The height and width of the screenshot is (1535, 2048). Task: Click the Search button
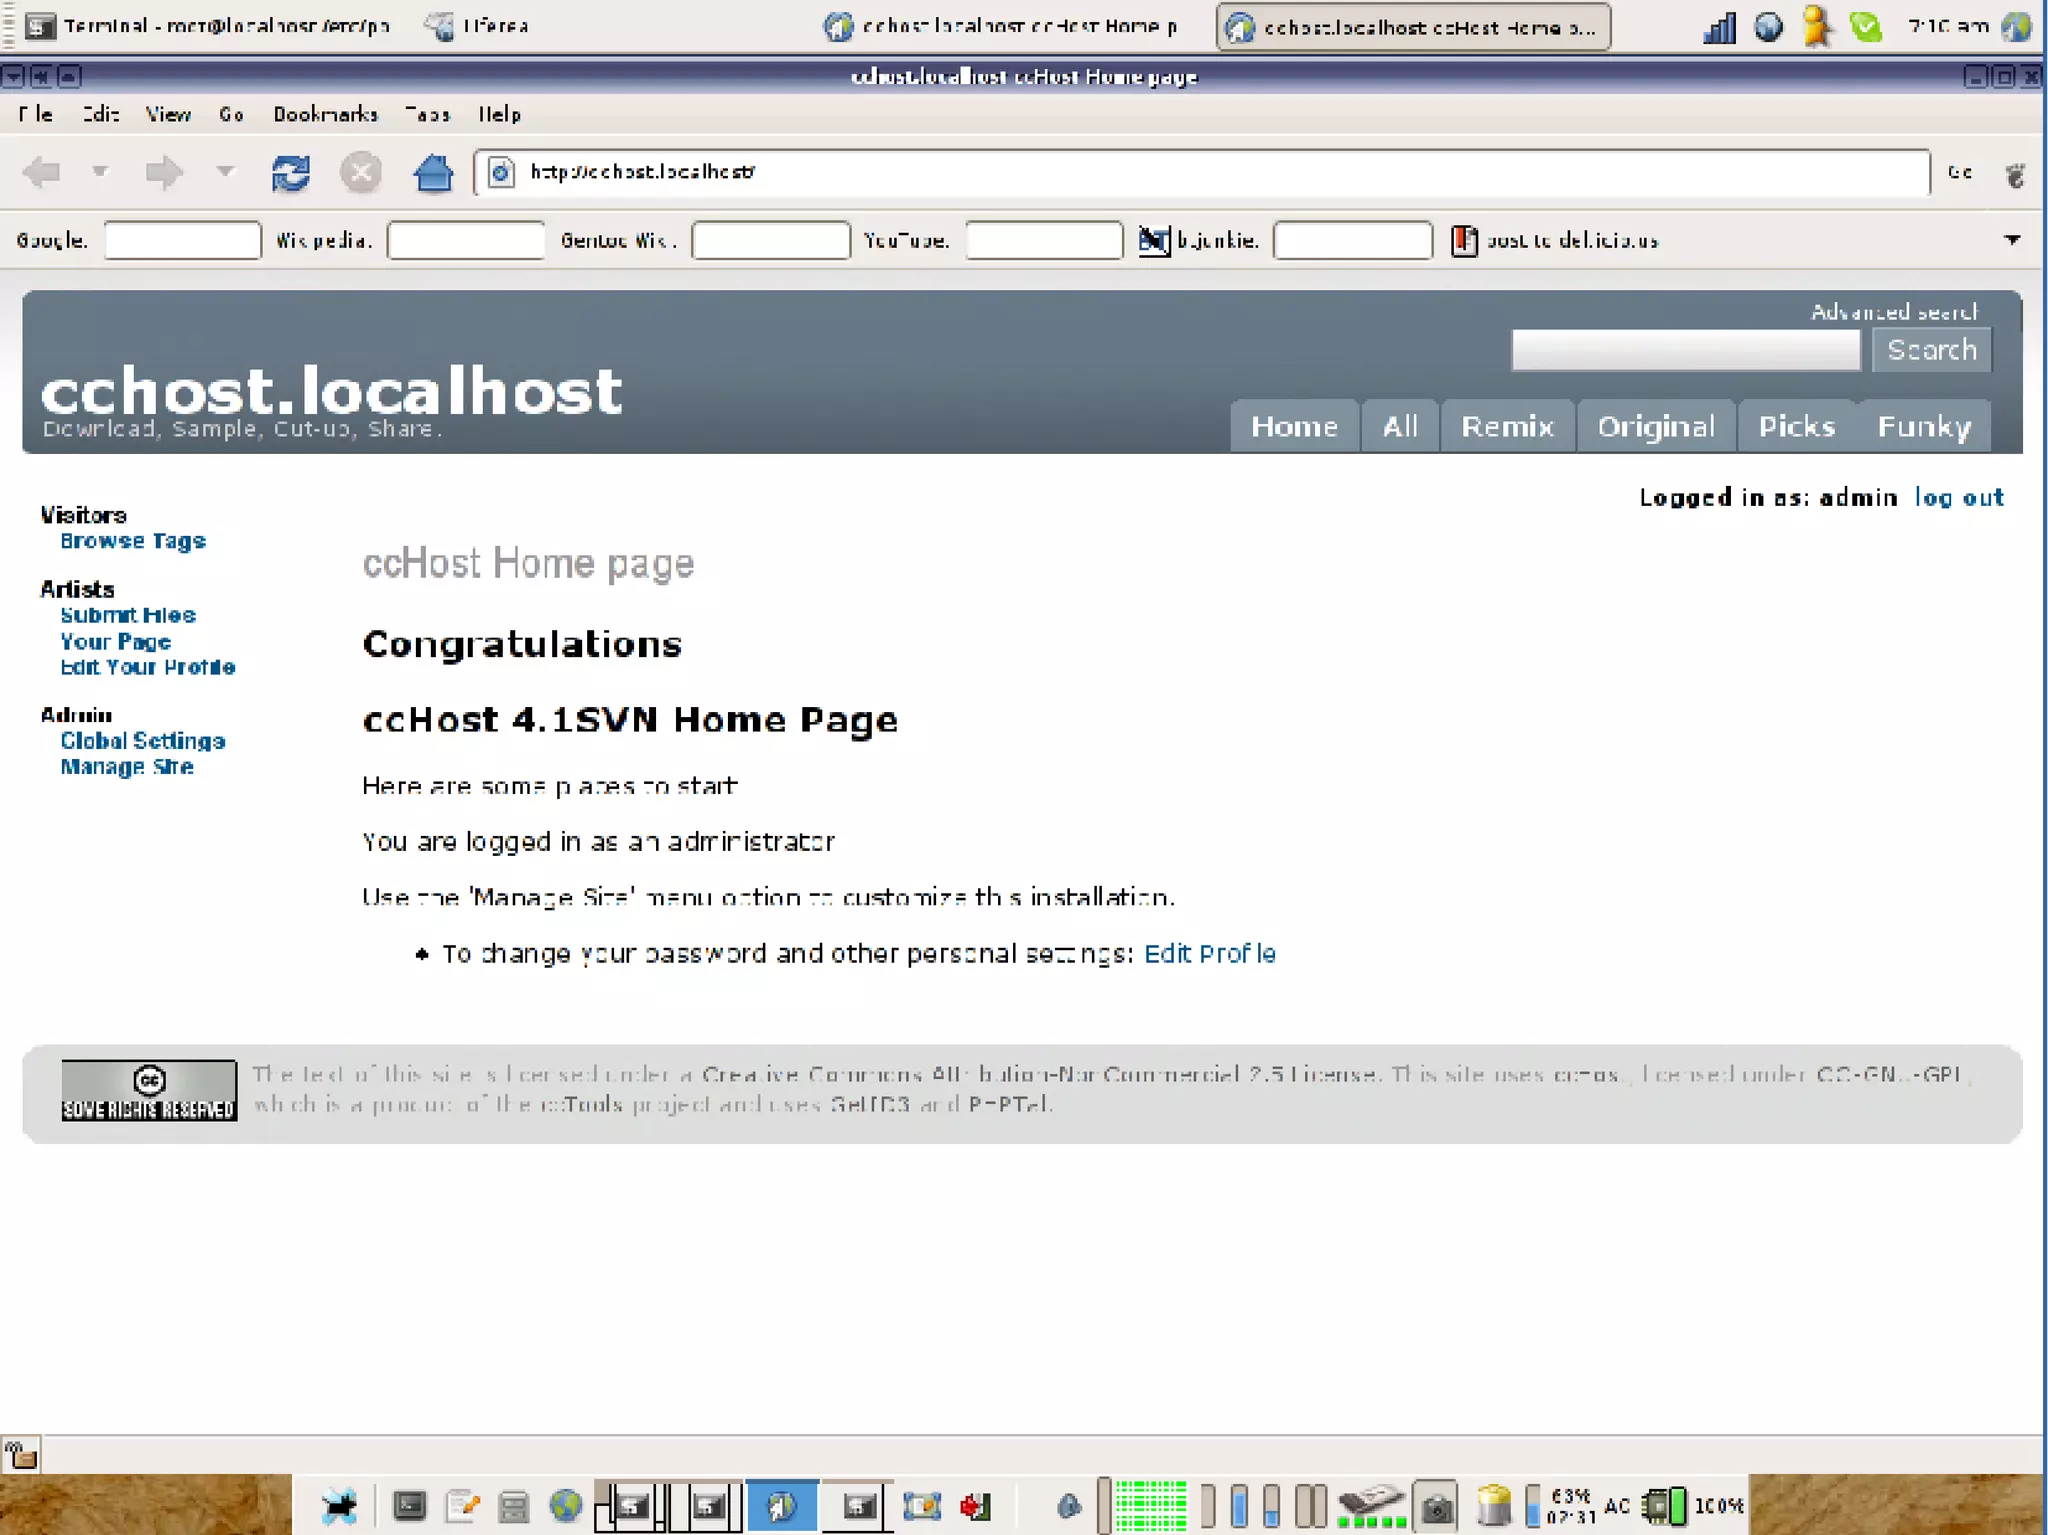(x=1931, y=350)
